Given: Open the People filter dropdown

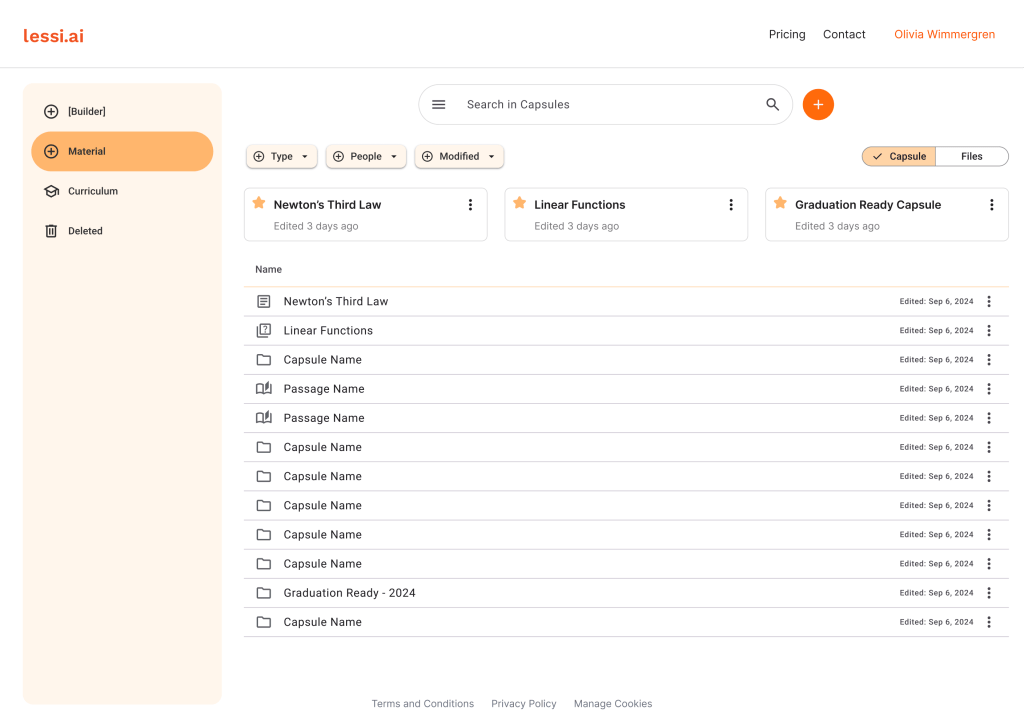Looking at the screenshot, I should click(365, 156).
